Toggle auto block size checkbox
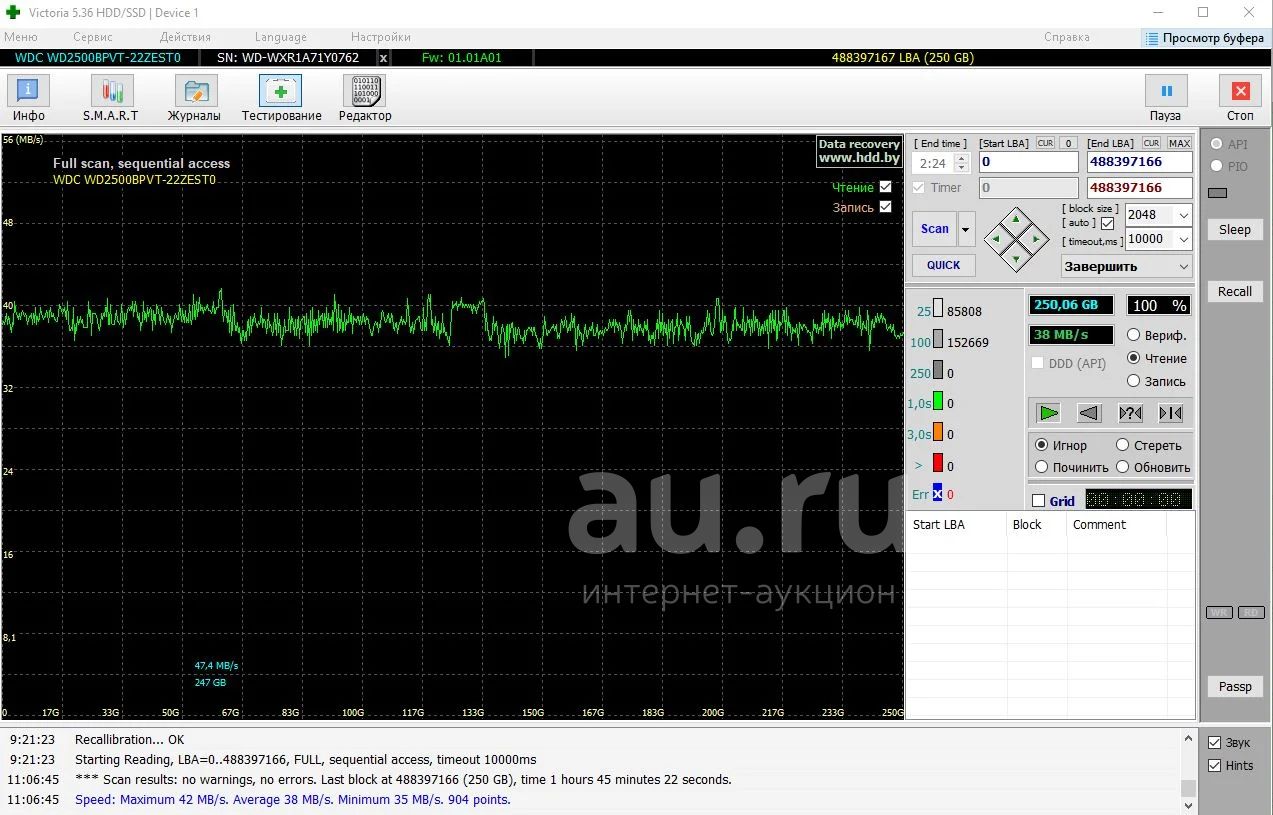This screenshot has width=1273, height=815. pyautogui.click(x=1107, y=223)
